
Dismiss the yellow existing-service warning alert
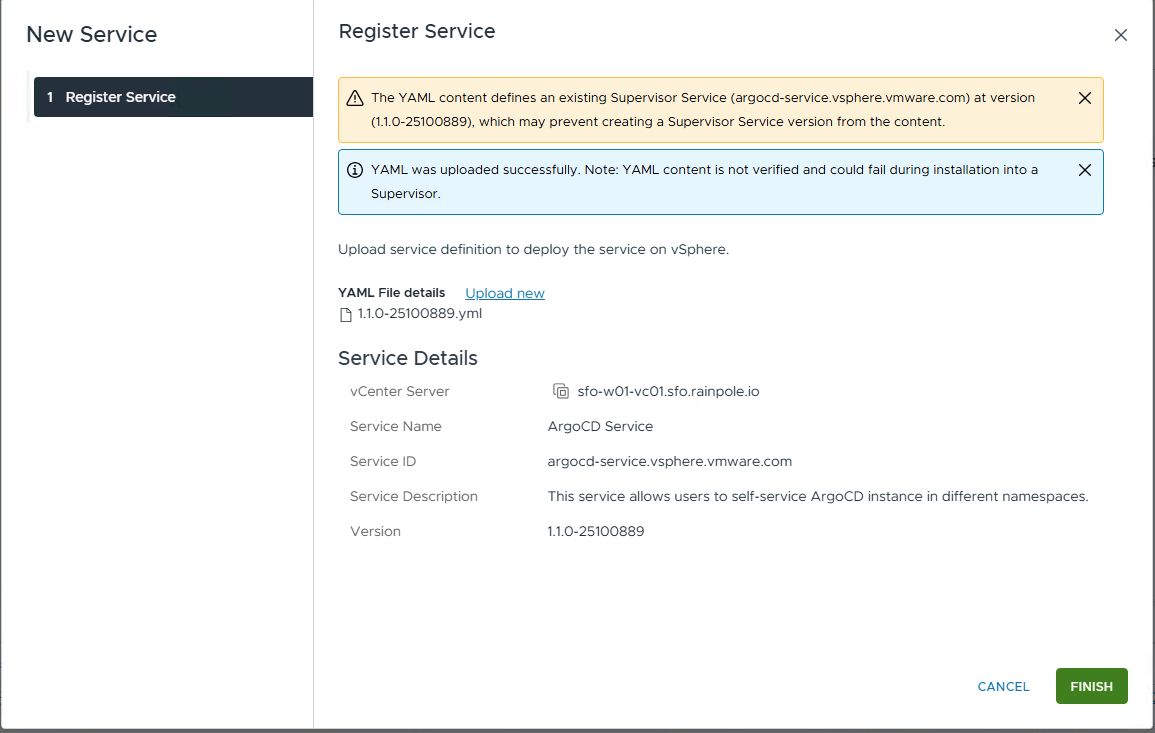point(1084,98)
